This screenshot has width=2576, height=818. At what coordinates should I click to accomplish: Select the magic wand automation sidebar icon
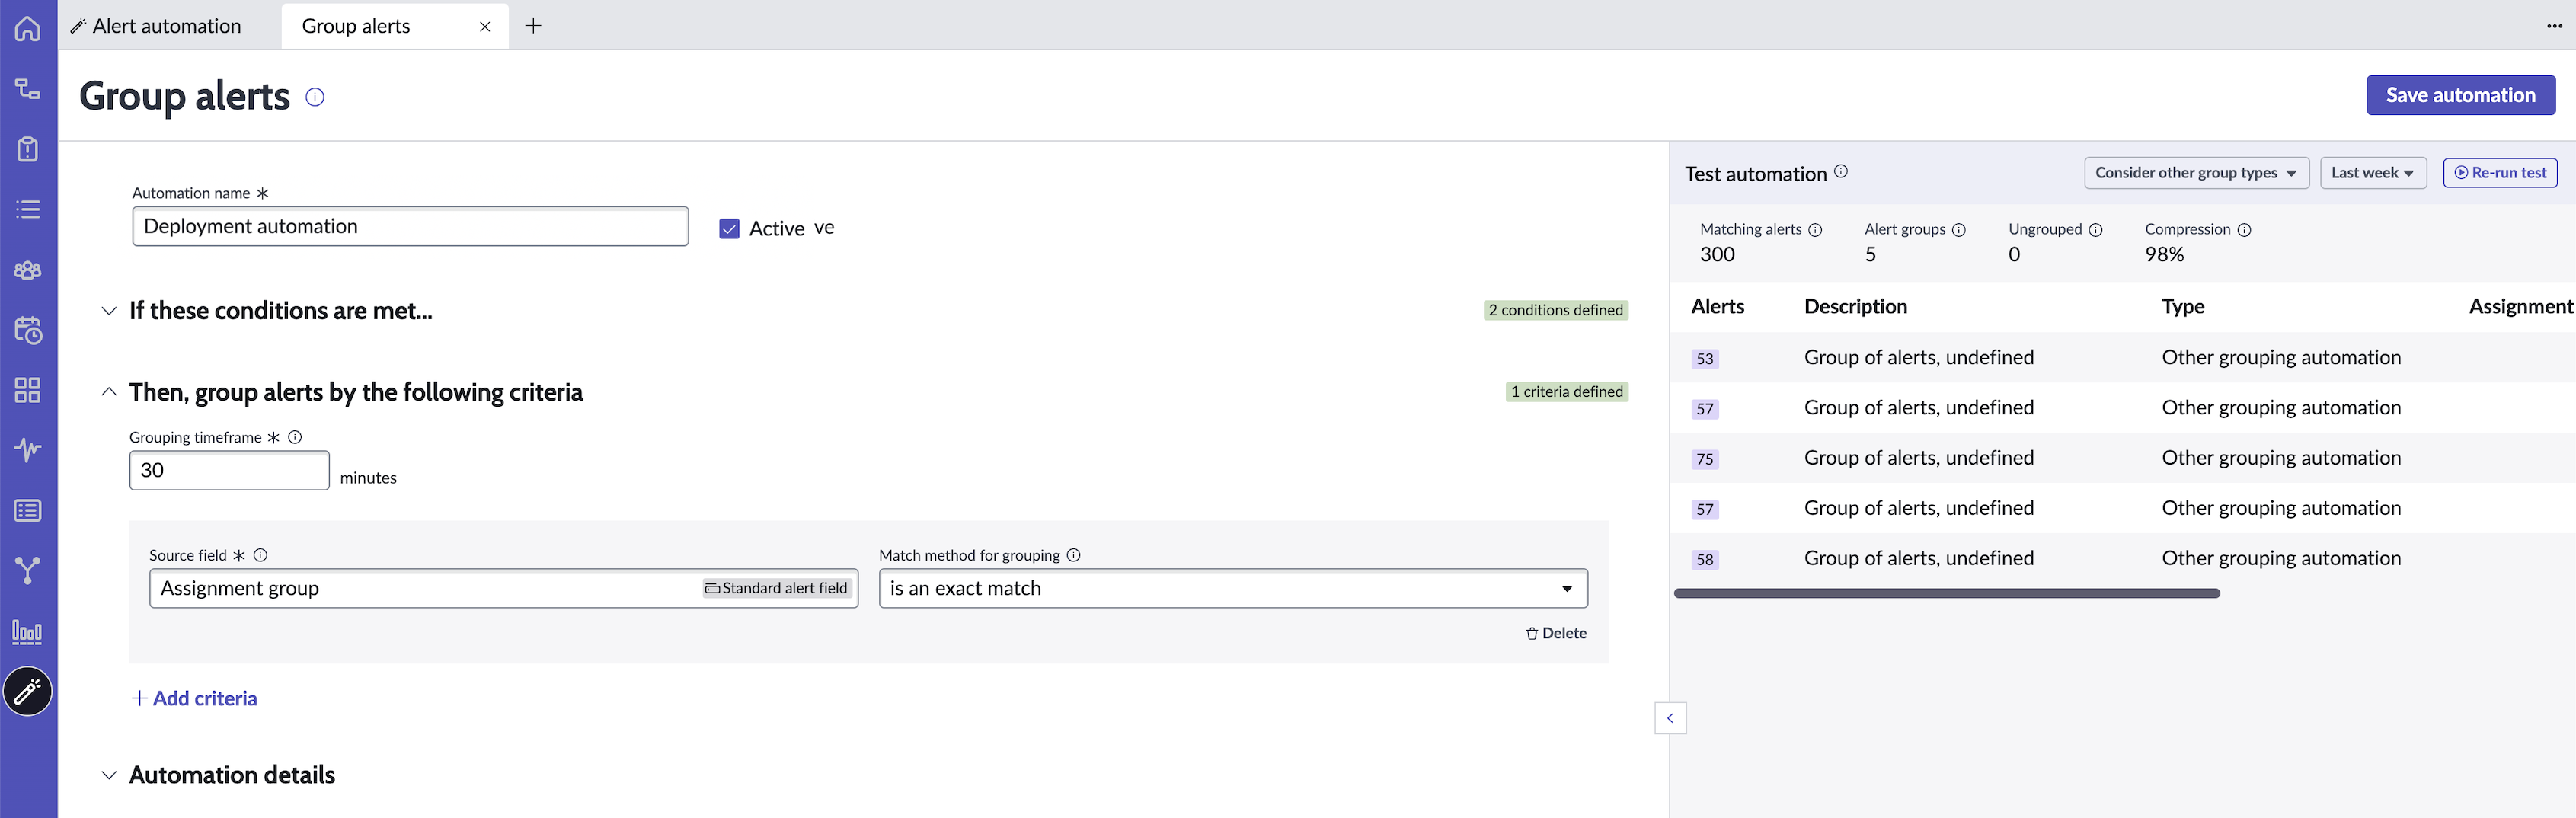(x=28, y=691)
